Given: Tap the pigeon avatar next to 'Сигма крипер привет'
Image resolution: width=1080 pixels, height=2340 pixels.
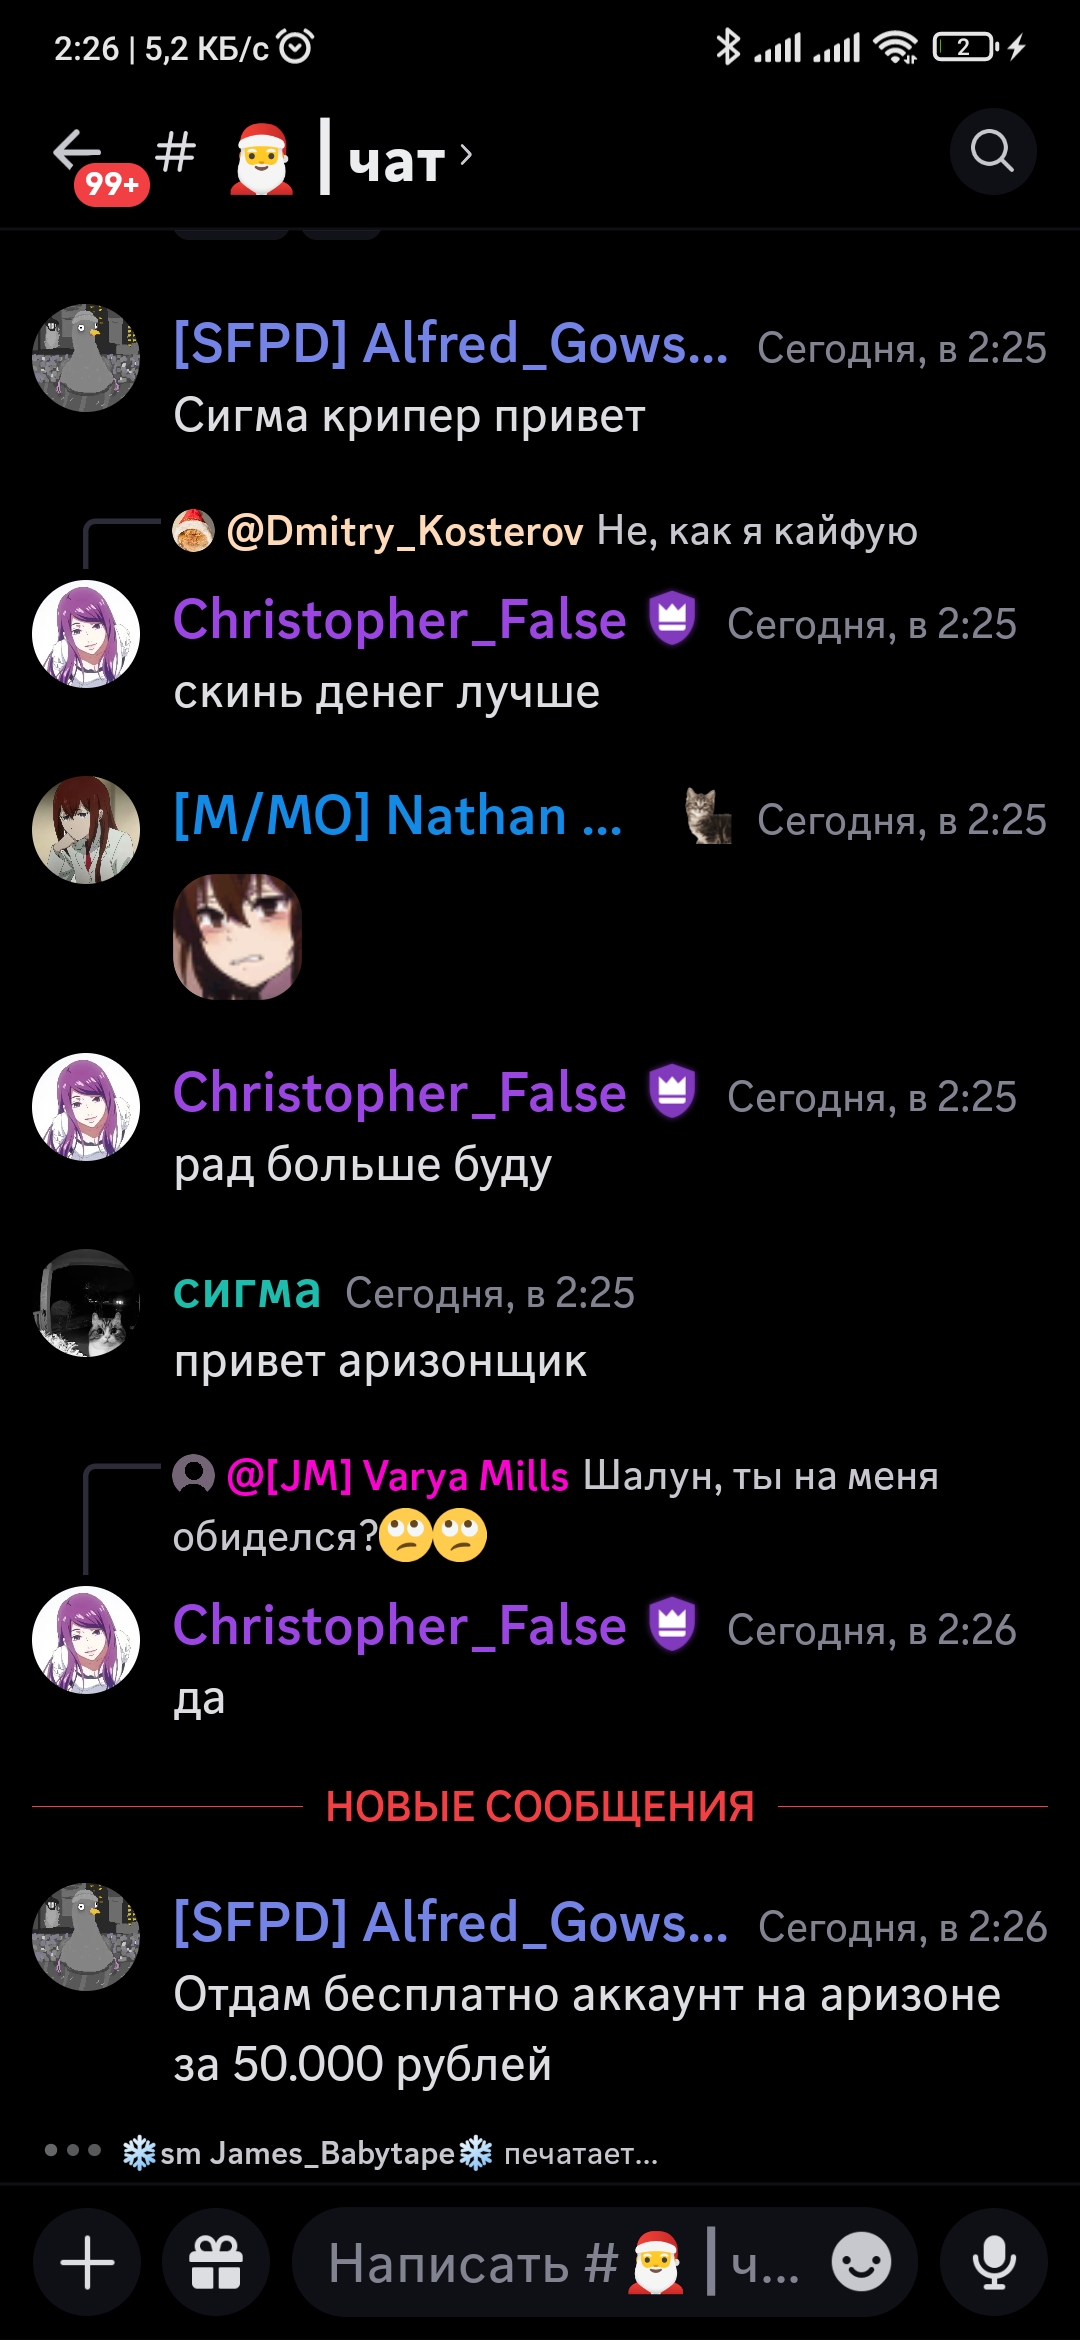Looking at the screenshot, I should click(86, 358).
